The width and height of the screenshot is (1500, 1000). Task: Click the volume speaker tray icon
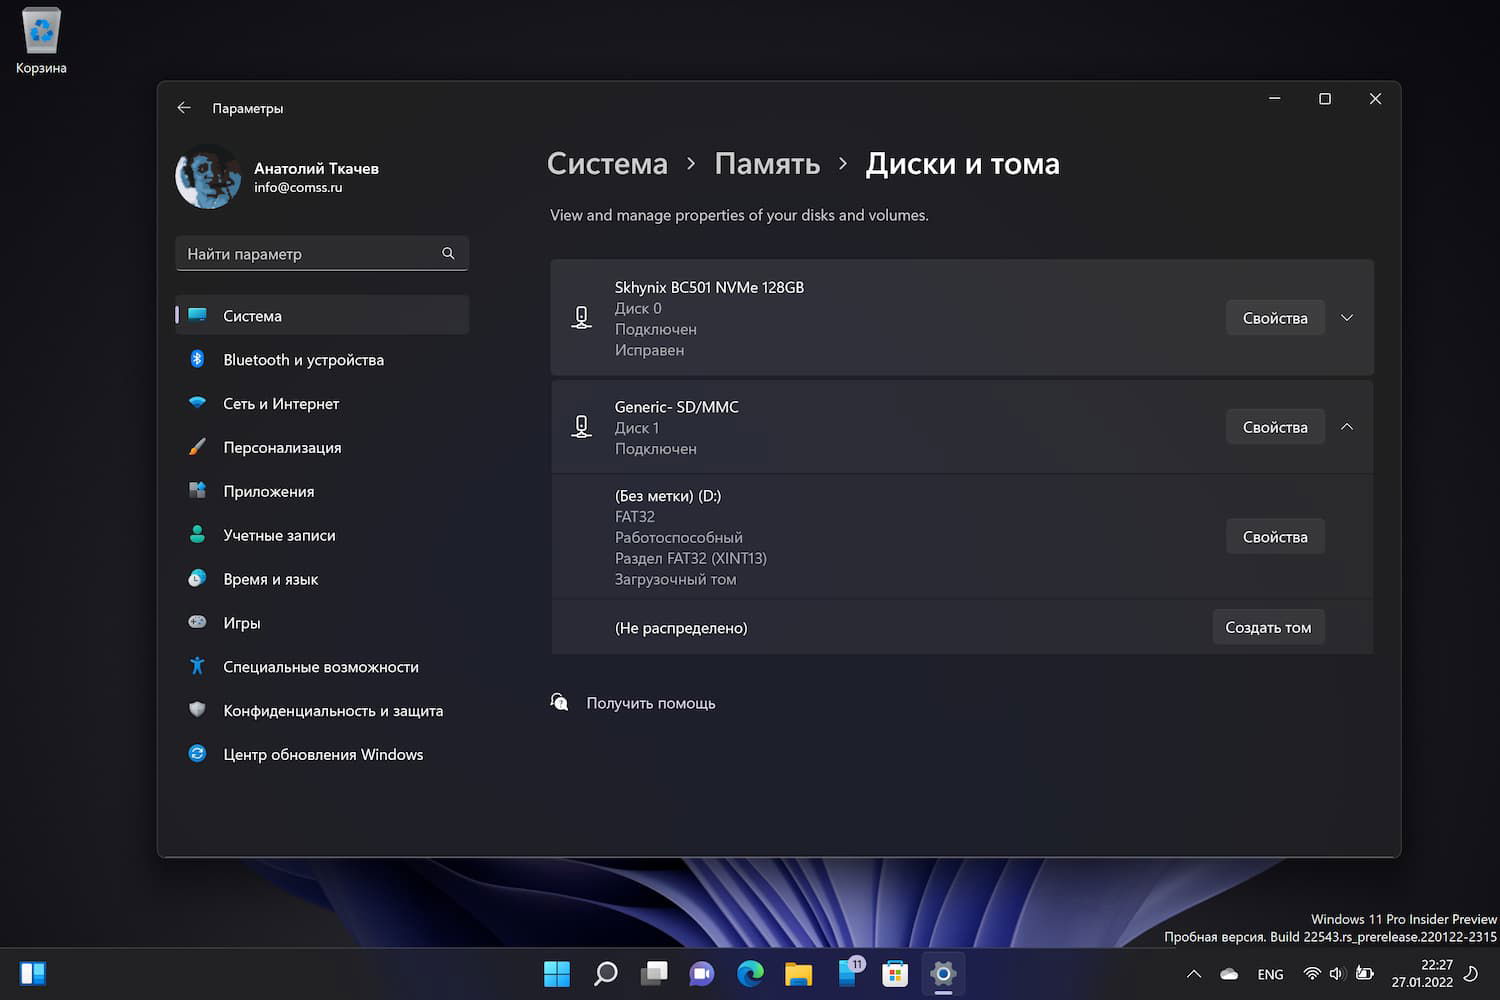click(x=1337, y=973)
